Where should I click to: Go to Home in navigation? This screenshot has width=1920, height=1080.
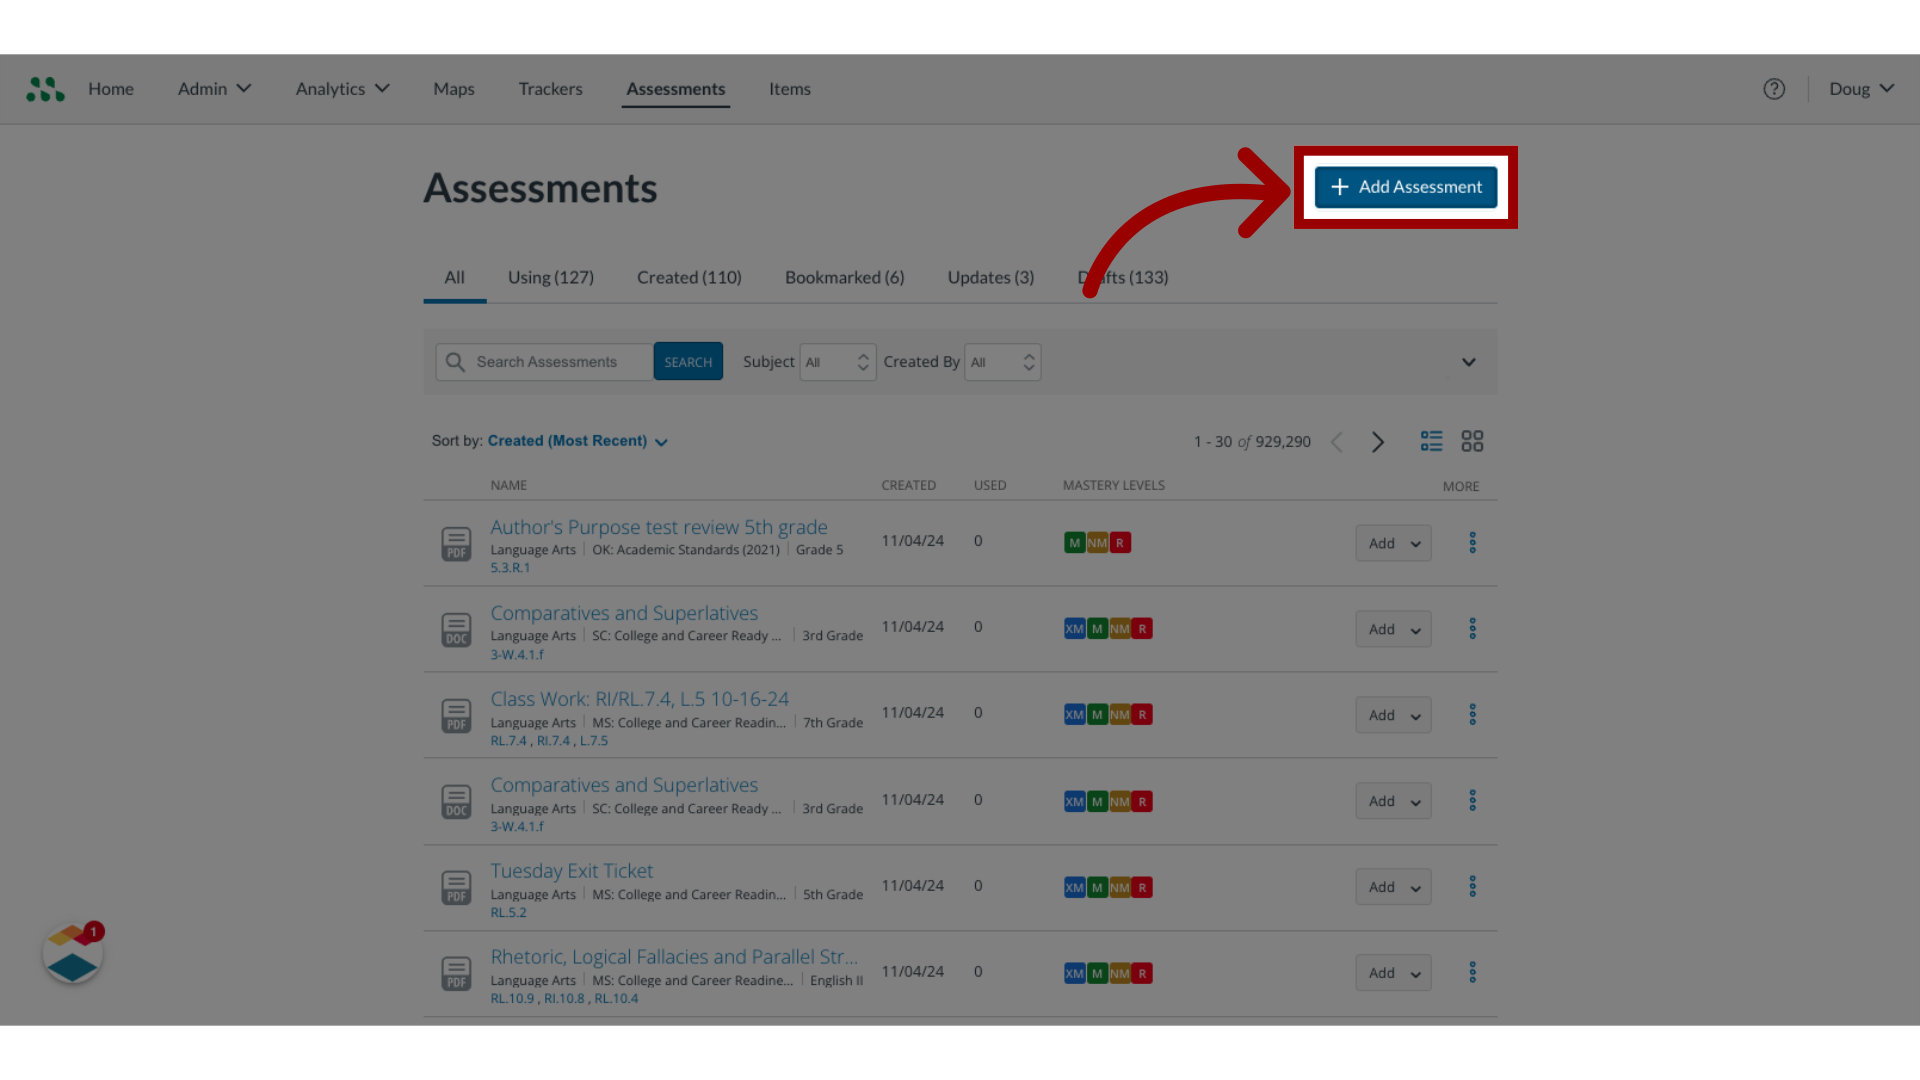click(x=111, y=89)
